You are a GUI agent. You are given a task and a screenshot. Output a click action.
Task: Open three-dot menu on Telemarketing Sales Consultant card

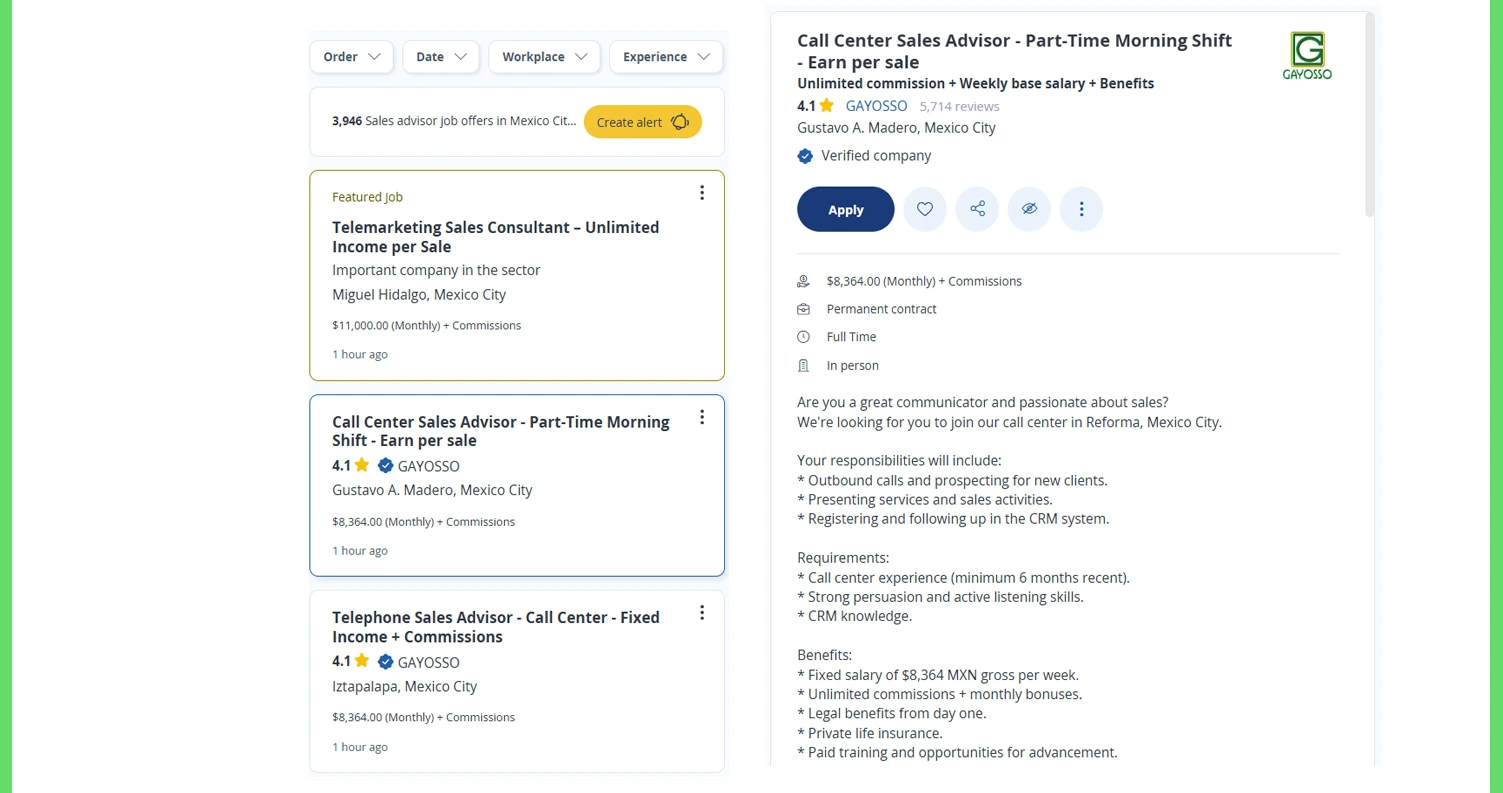[x=702, y=193]
